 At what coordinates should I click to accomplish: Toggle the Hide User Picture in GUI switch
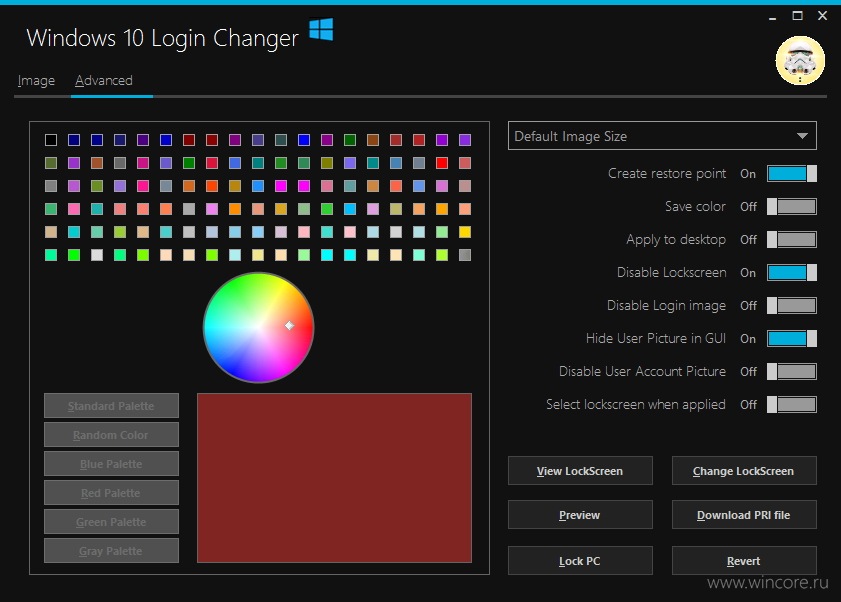click(792, 339)
